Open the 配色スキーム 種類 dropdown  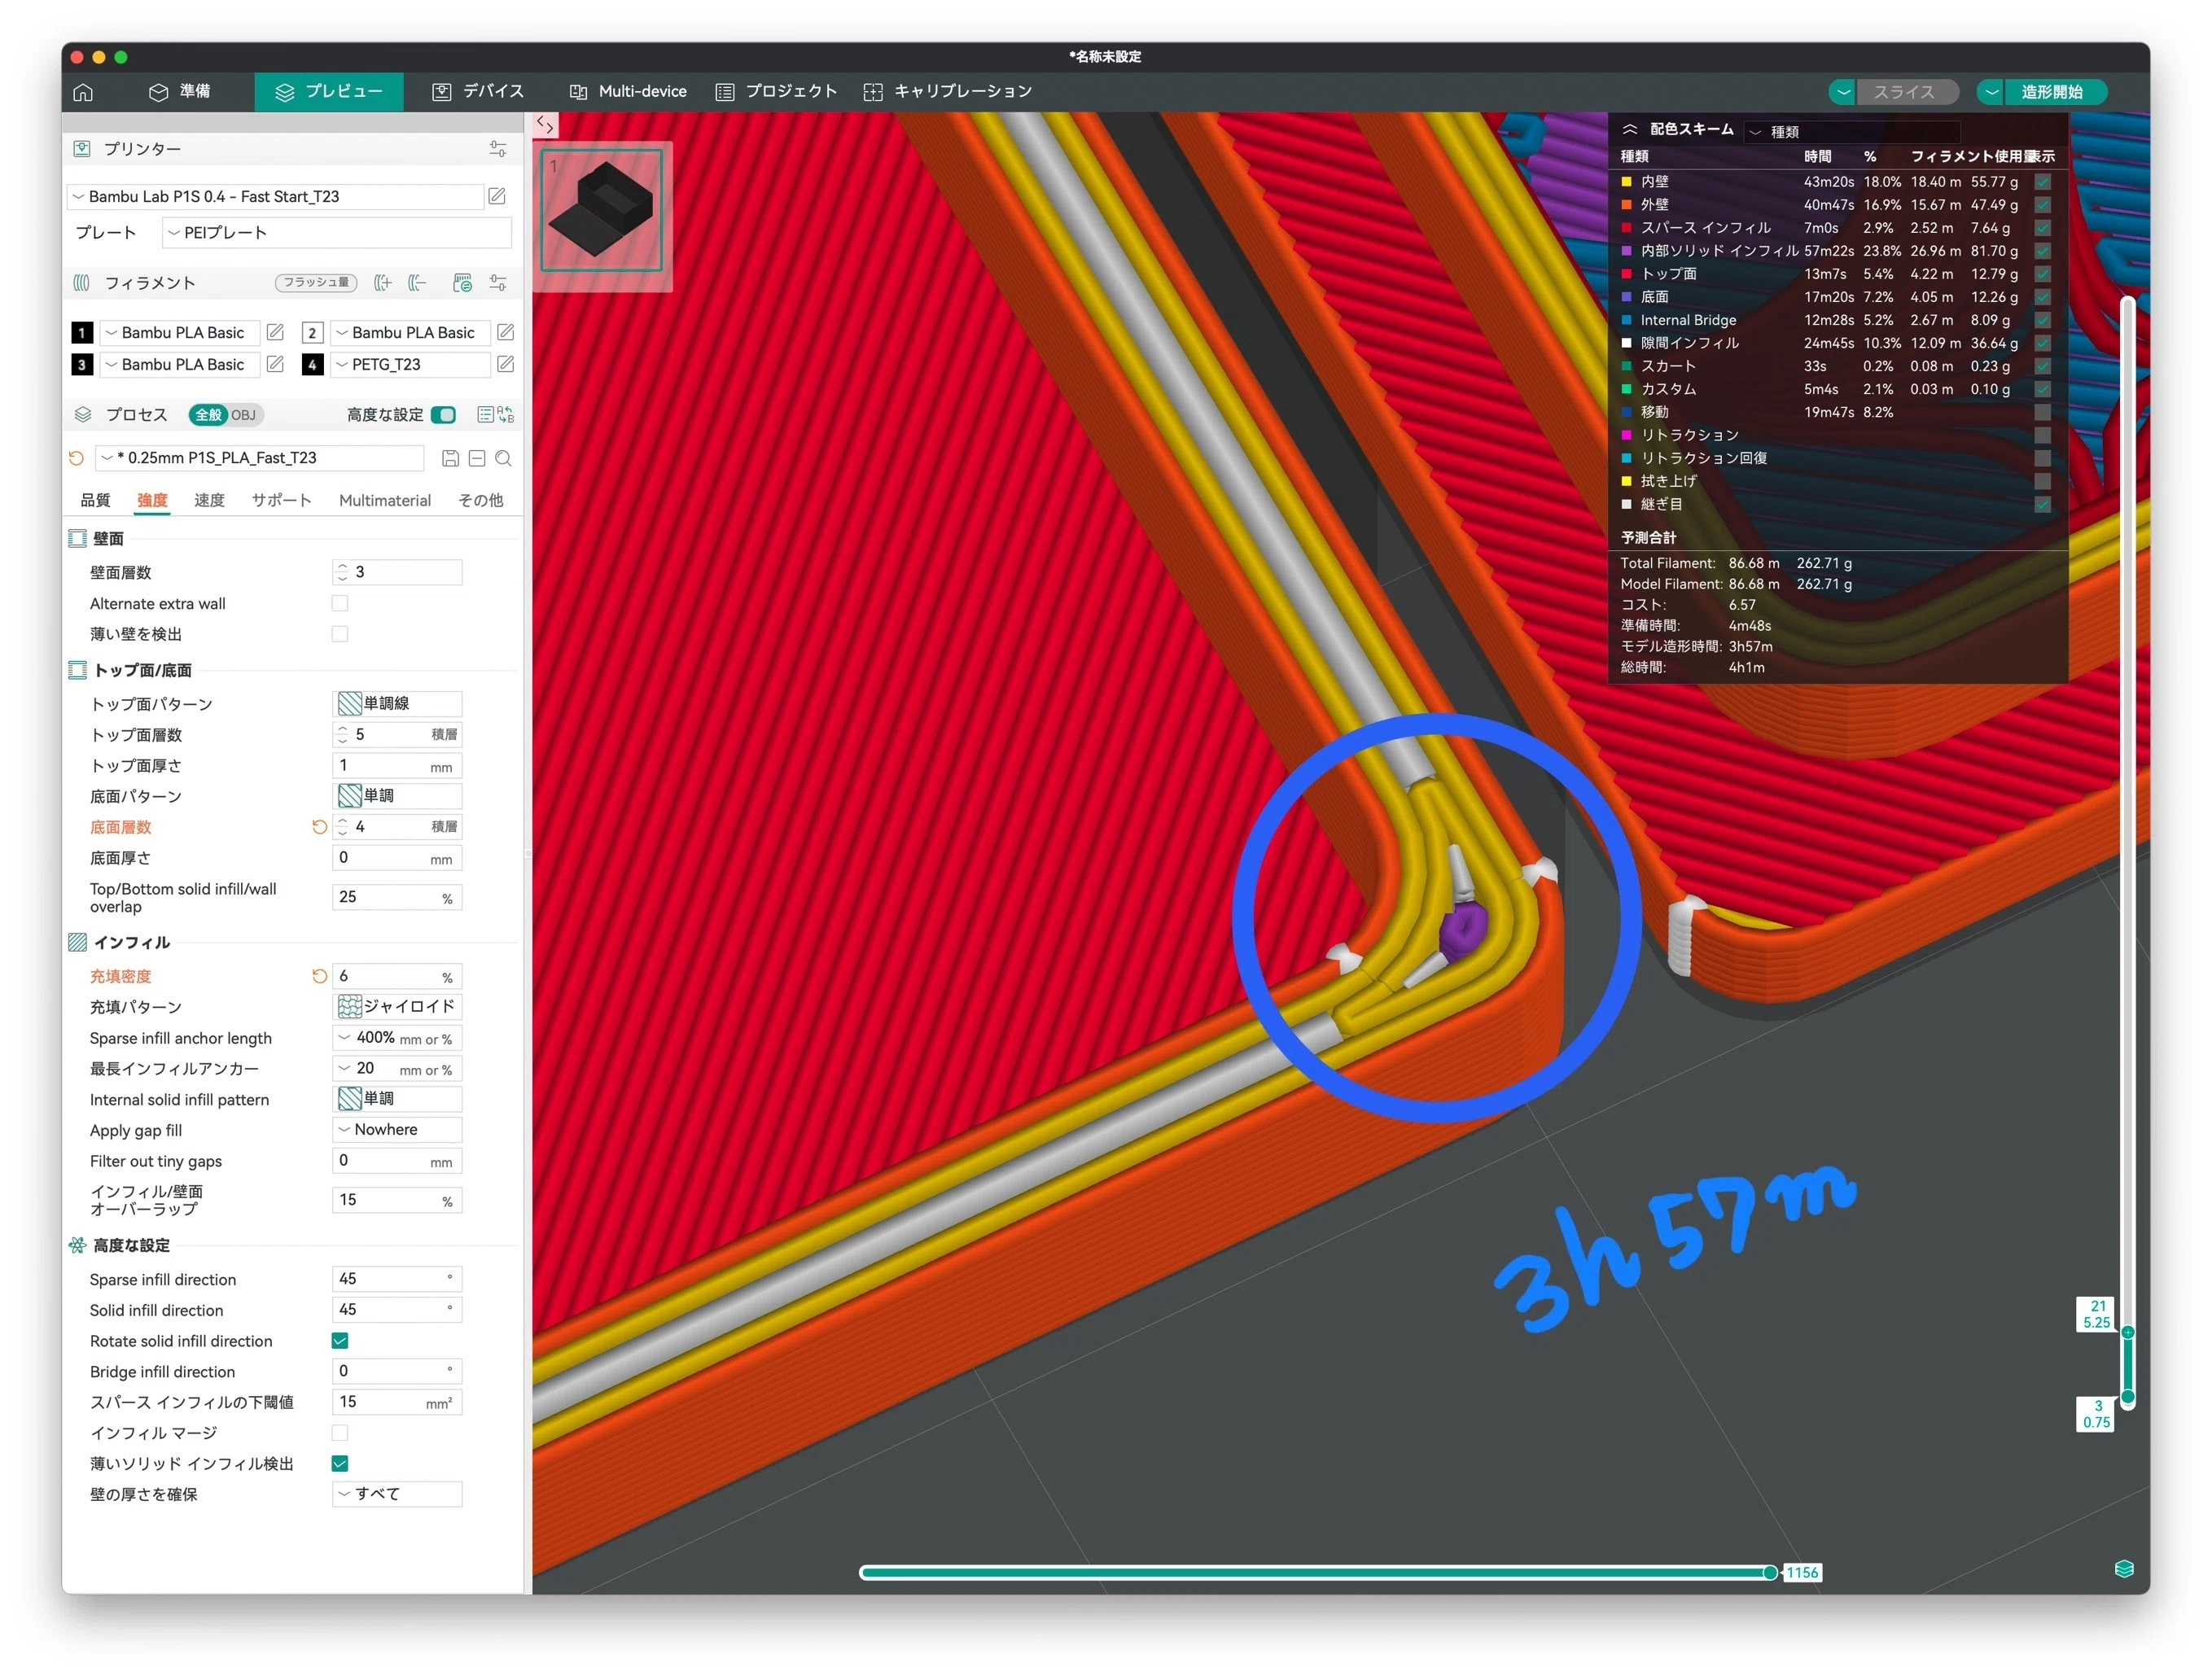1852,131
